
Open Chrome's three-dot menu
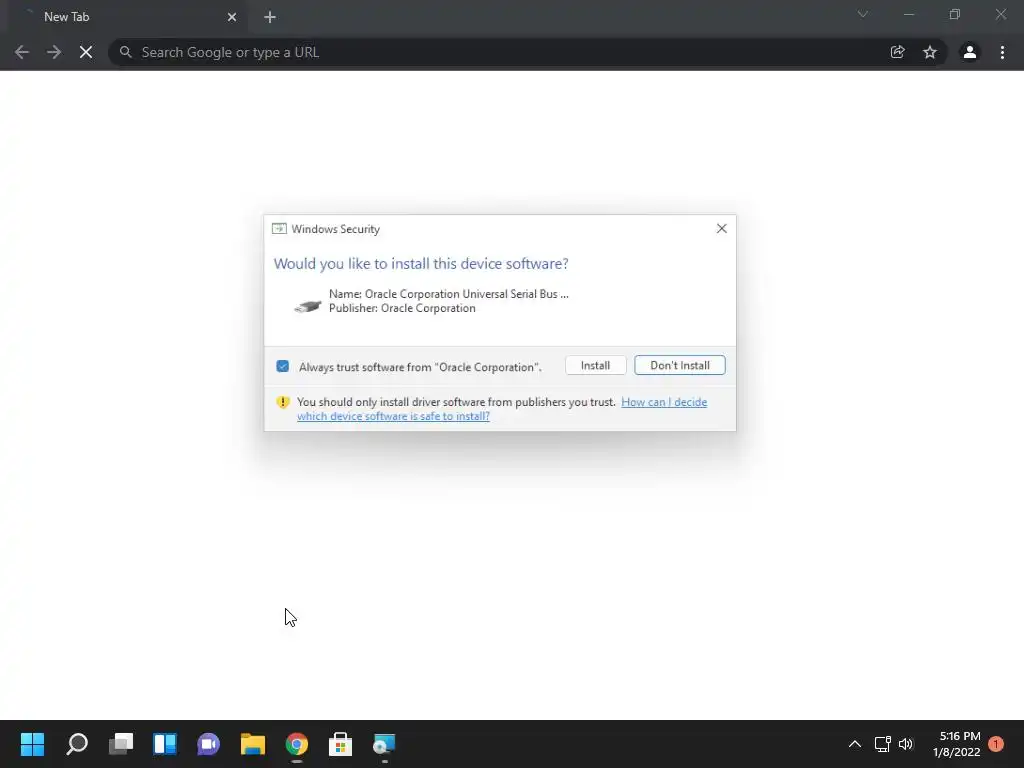coord(1002,52)
